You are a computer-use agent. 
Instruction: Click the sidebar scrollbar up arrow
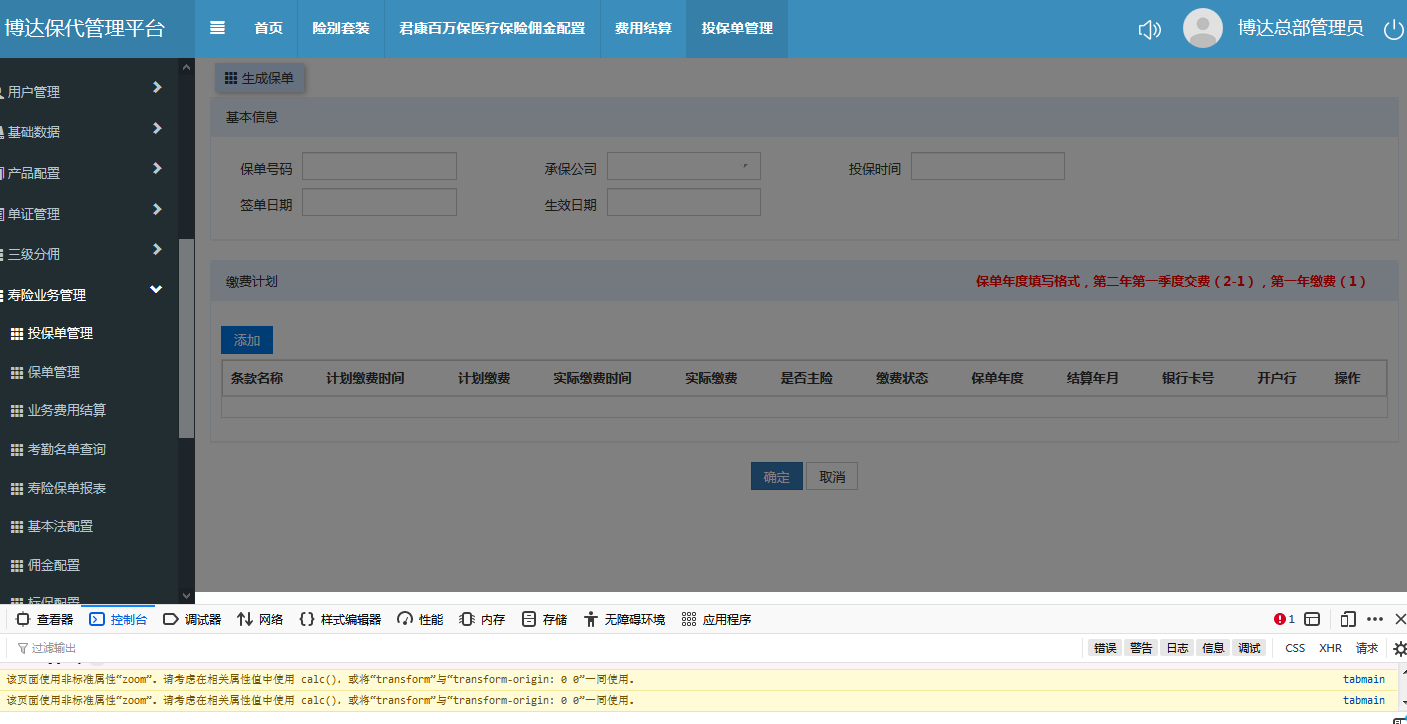187,66
